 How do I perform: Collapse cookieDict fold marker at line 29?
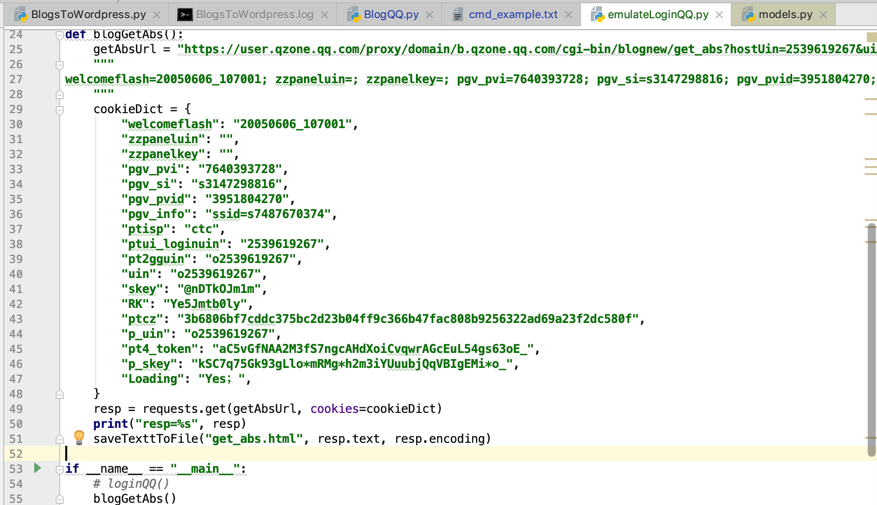coord(59,110)
